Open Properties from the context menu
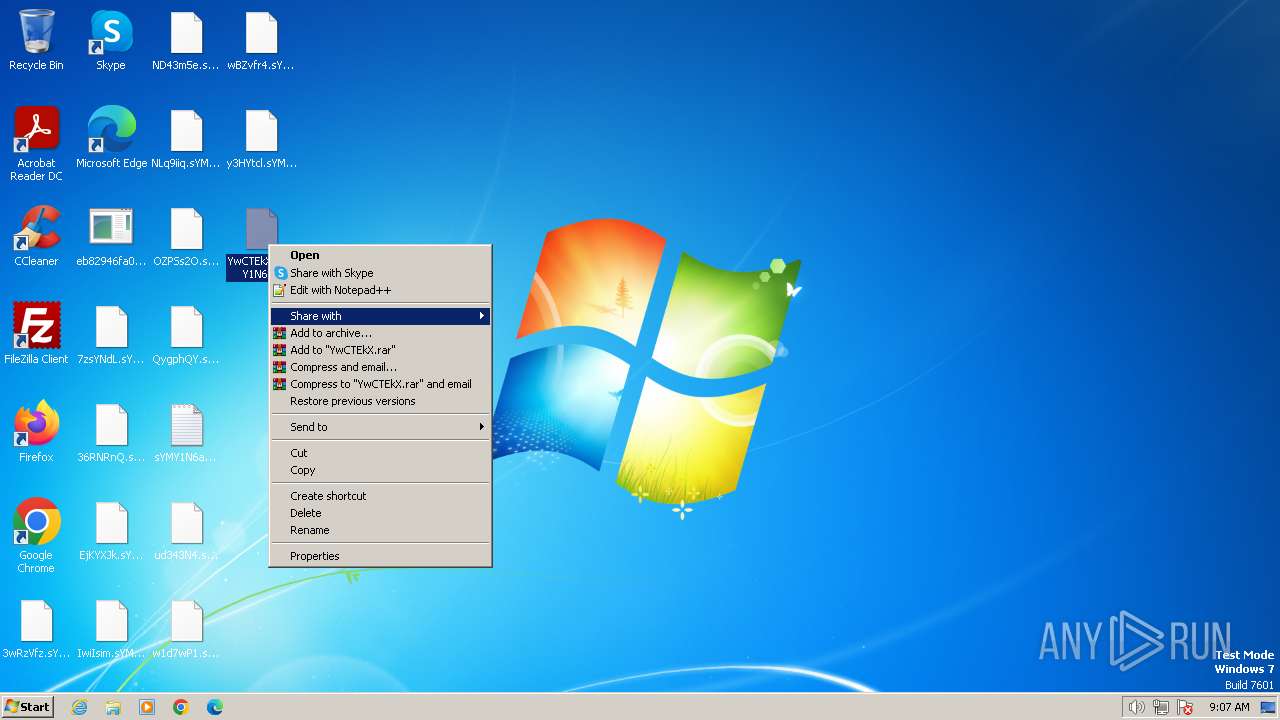The width and height of the screenshot is (1280, 720). pos(380,556)
